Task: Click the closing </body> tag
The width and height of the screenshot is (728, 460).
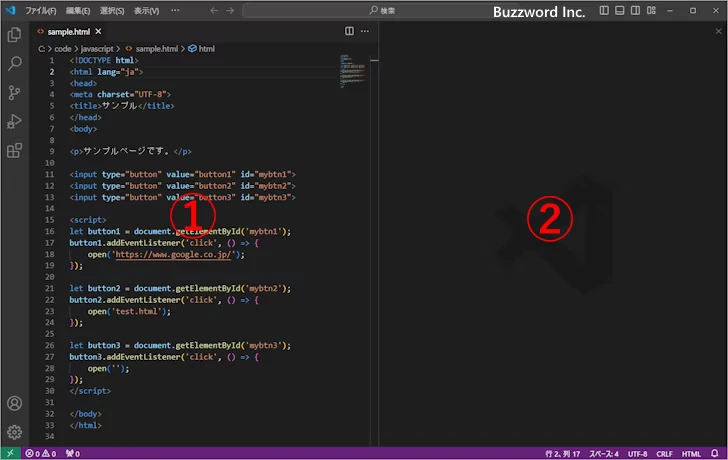Action: pyautogui.click(x=85, y=414)
